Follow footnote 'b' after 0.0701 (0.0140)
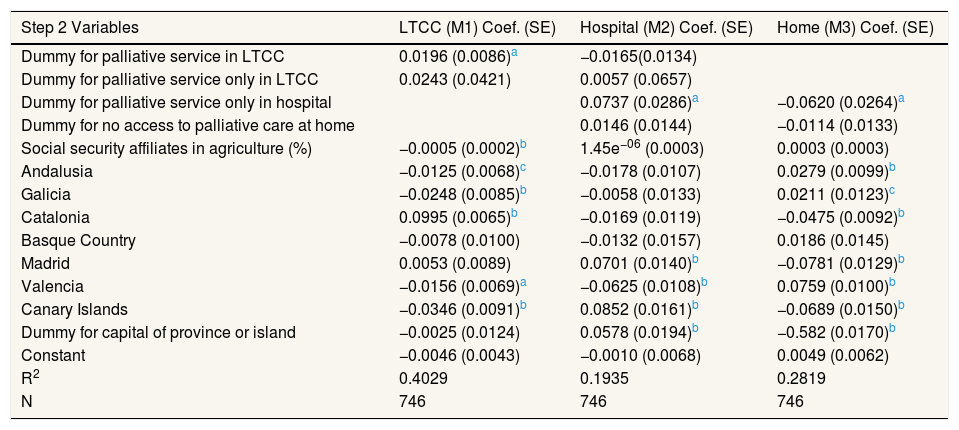 tap(696, 260)
